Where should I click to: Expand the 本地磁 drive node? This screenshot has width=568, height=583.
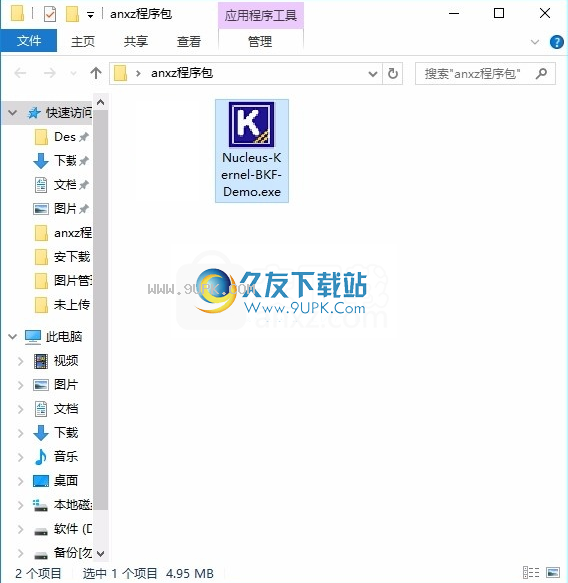tap(20, 505)
